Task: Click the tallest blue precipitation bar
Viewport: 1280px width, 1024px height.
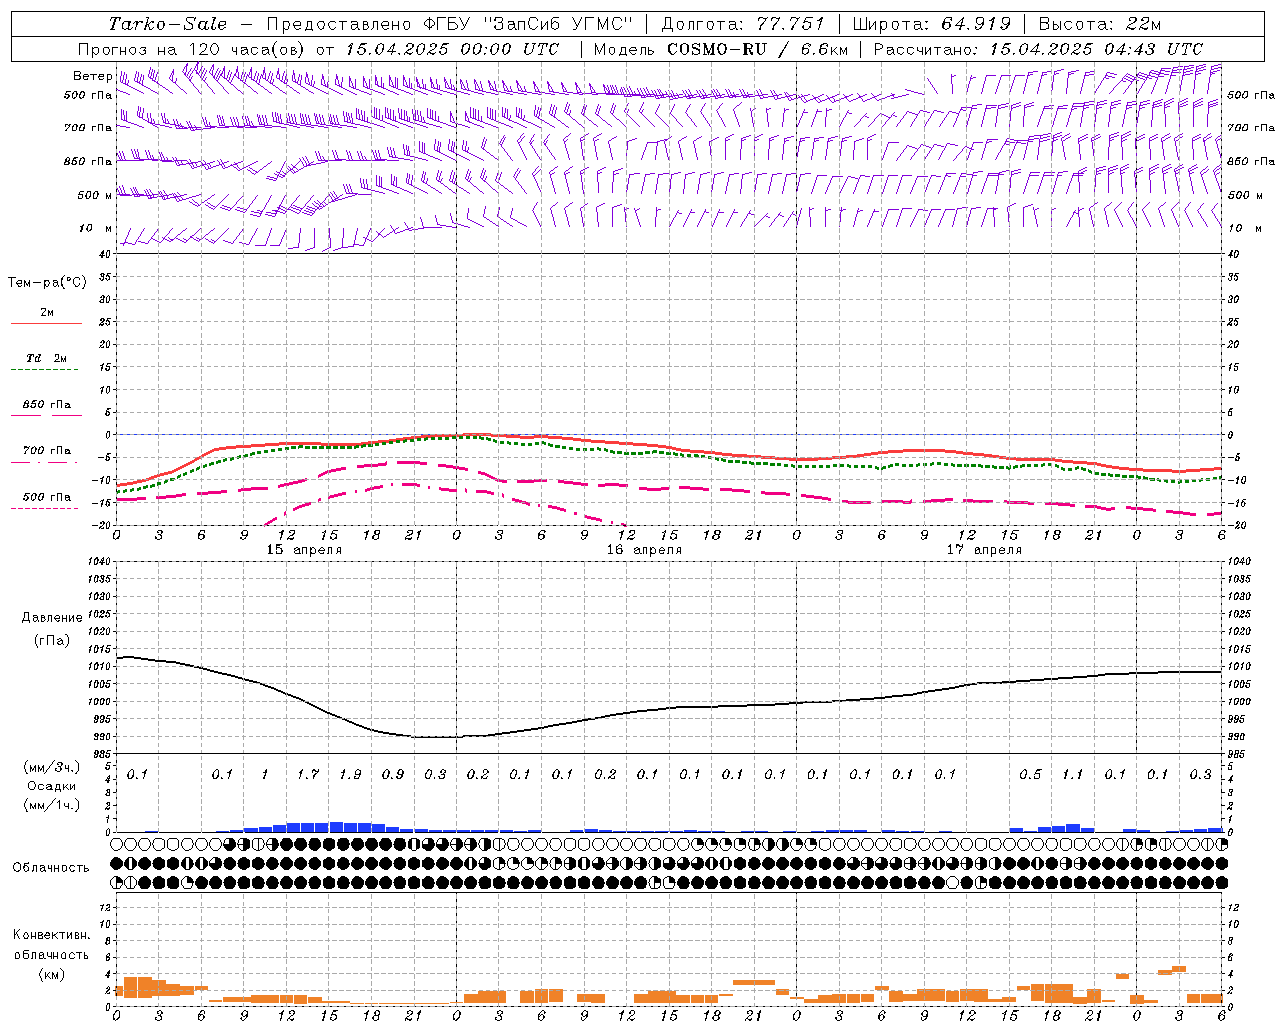Action: pos(336,827)
